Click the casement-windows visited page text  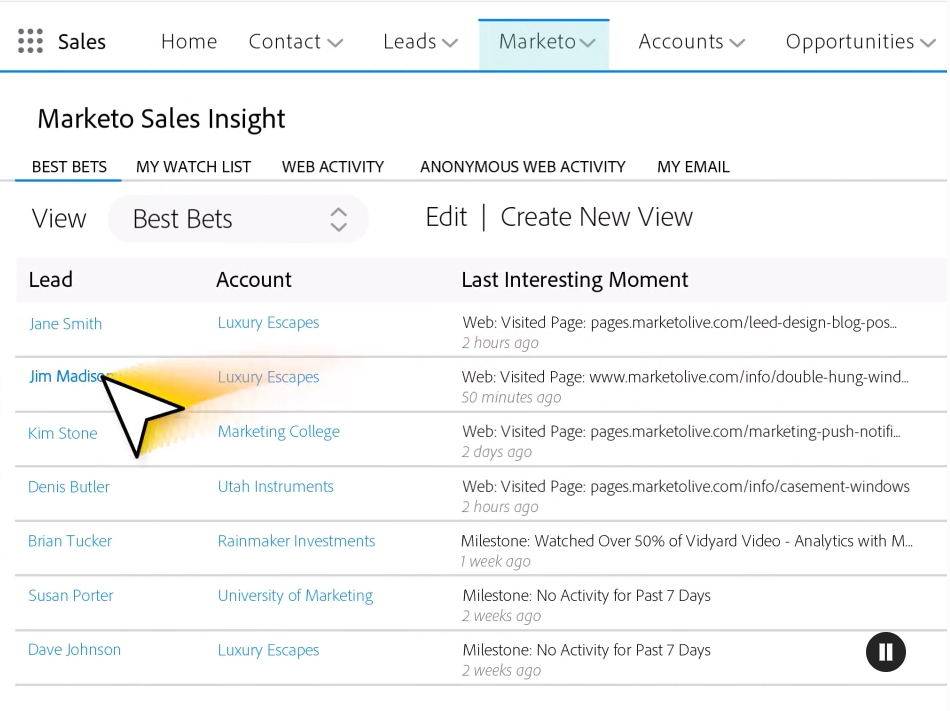[x=686, y=486]
